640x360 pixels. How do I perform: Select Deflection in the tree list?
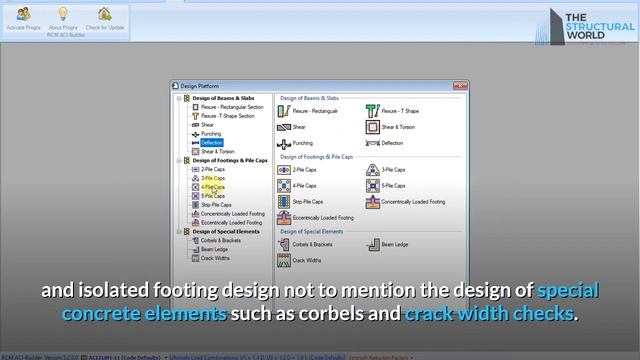211,142
